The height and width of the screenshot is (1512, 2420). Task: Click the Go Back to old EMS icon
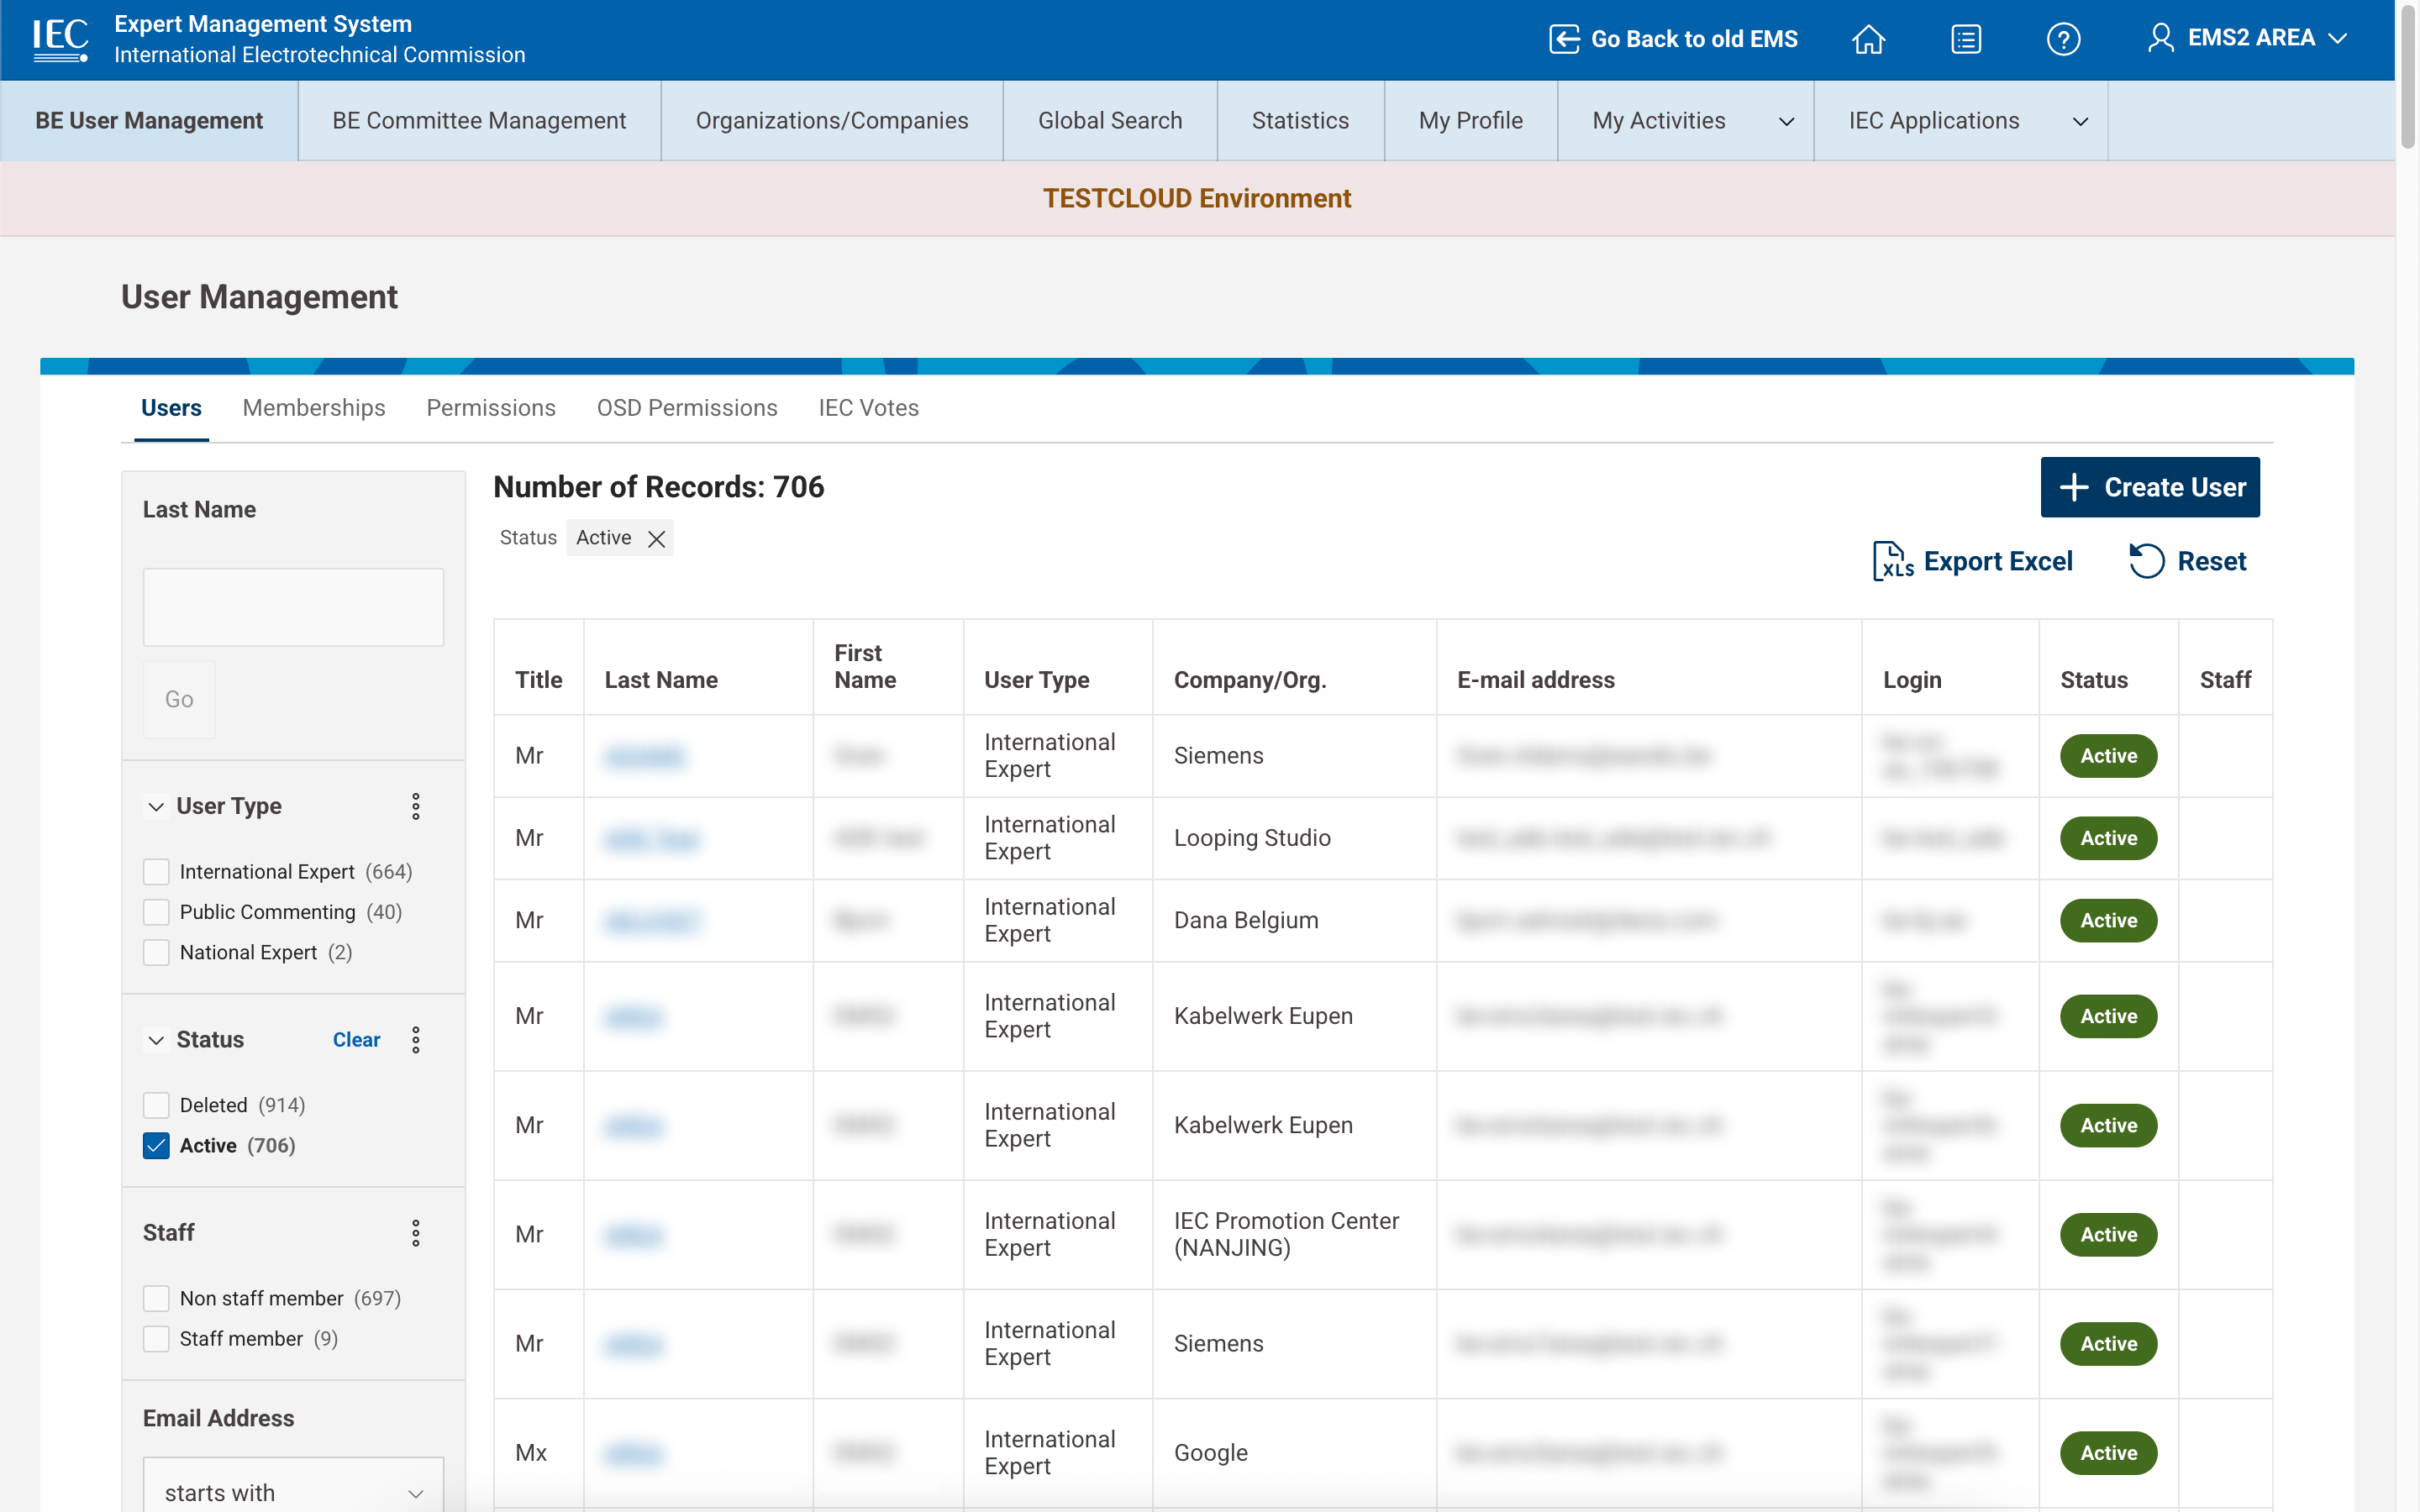point(1564,39)
